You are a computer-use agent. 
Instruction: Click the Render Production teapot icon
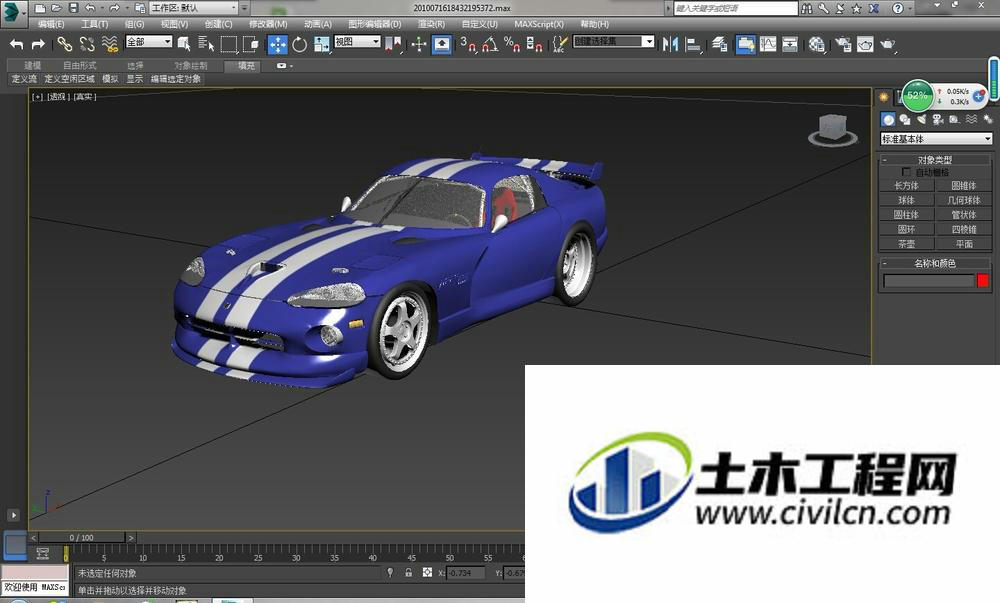pos(888,44)
